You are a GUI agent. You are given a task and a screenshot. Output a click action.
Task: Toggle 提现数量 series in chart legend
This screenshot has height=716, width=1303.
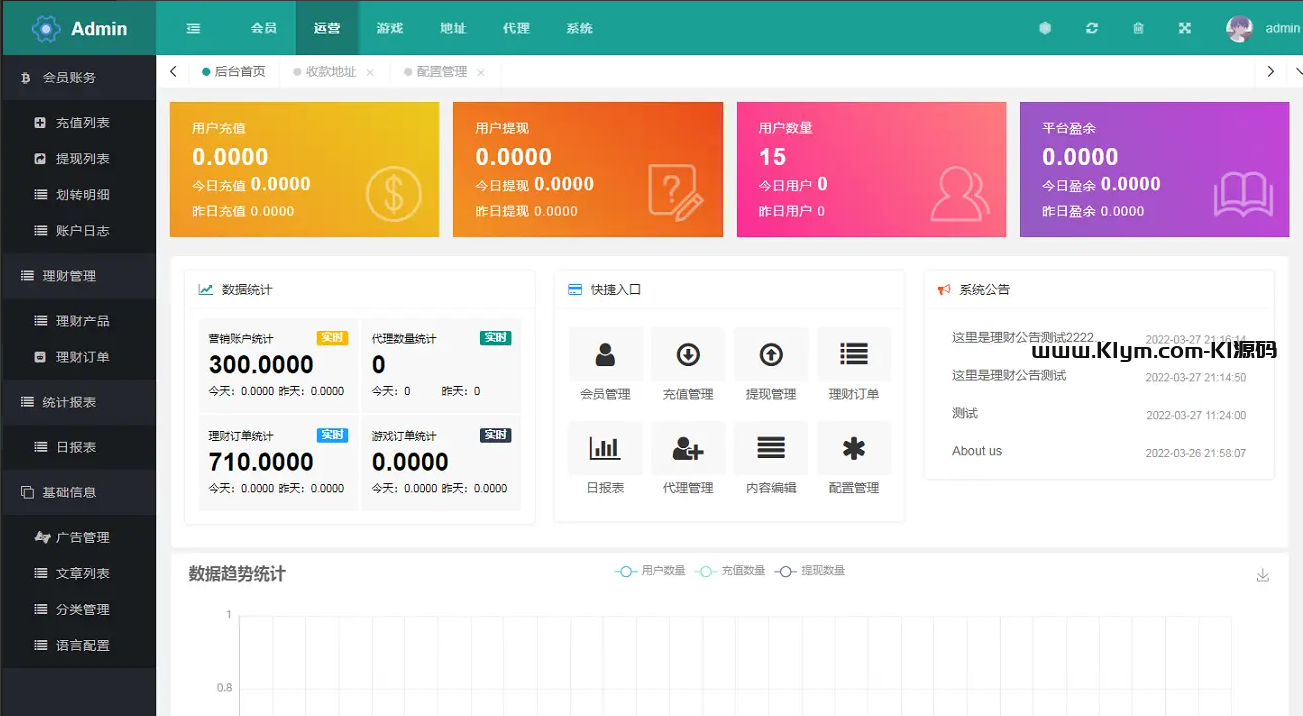coord(810,571)
